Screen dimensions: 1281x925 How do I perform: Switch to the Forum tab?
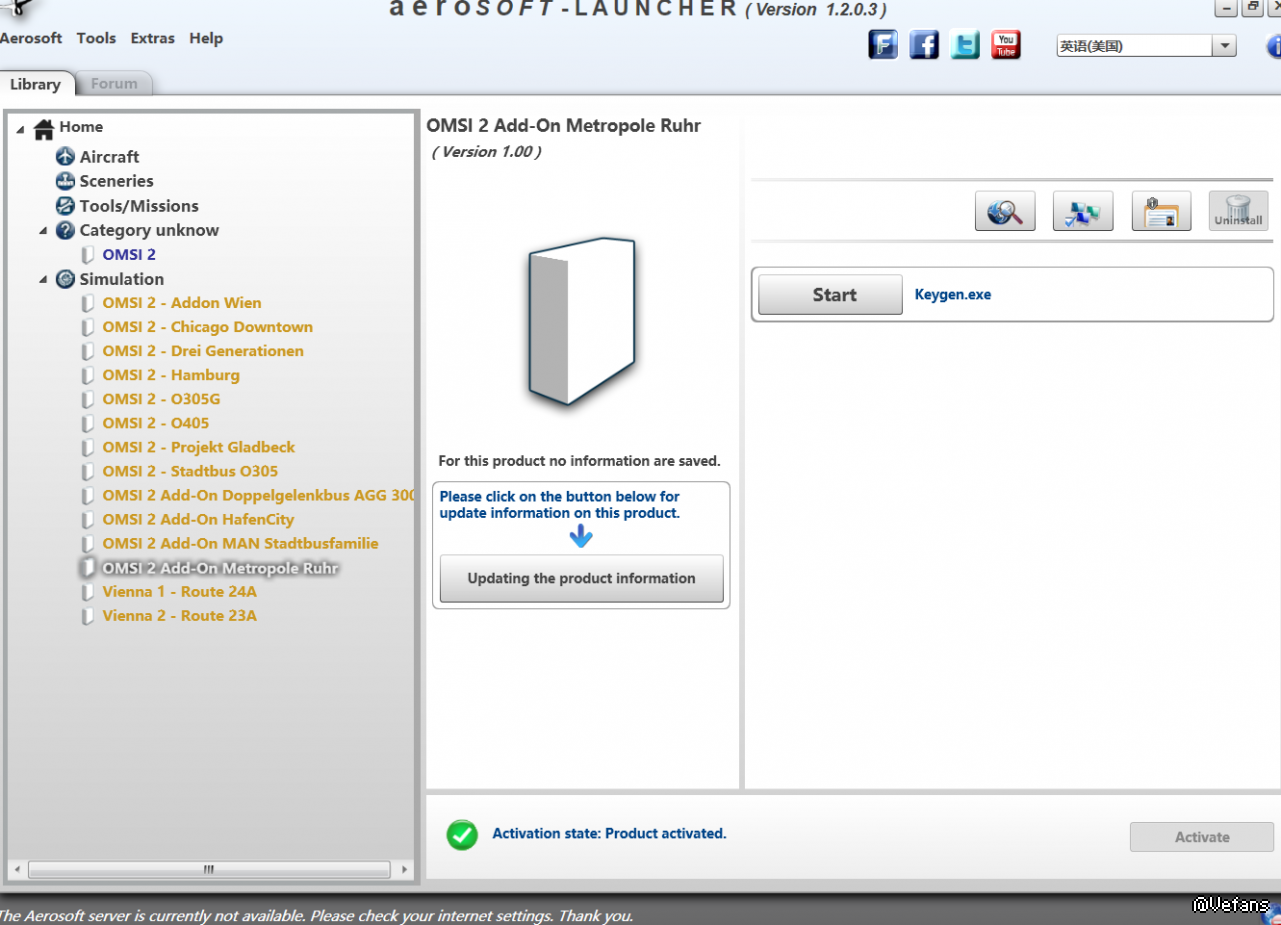point(114,84)
